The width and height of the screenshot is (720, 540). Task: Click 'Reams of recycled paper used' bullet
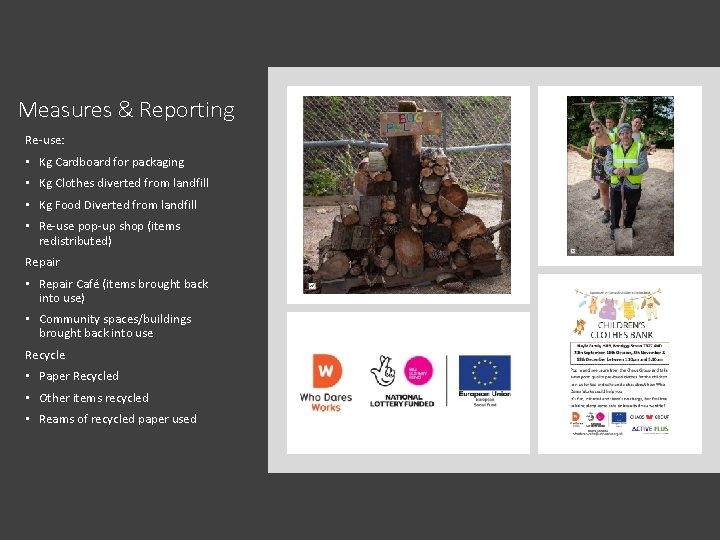coord(118,419)
